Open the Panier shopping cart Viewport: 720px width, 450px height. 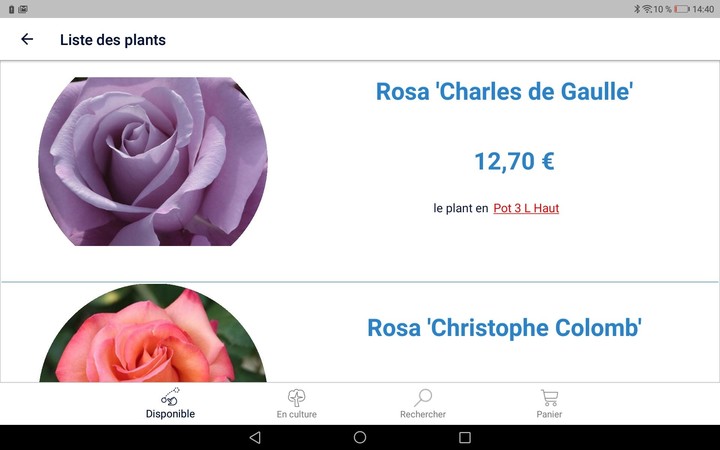tap(549, 403)
